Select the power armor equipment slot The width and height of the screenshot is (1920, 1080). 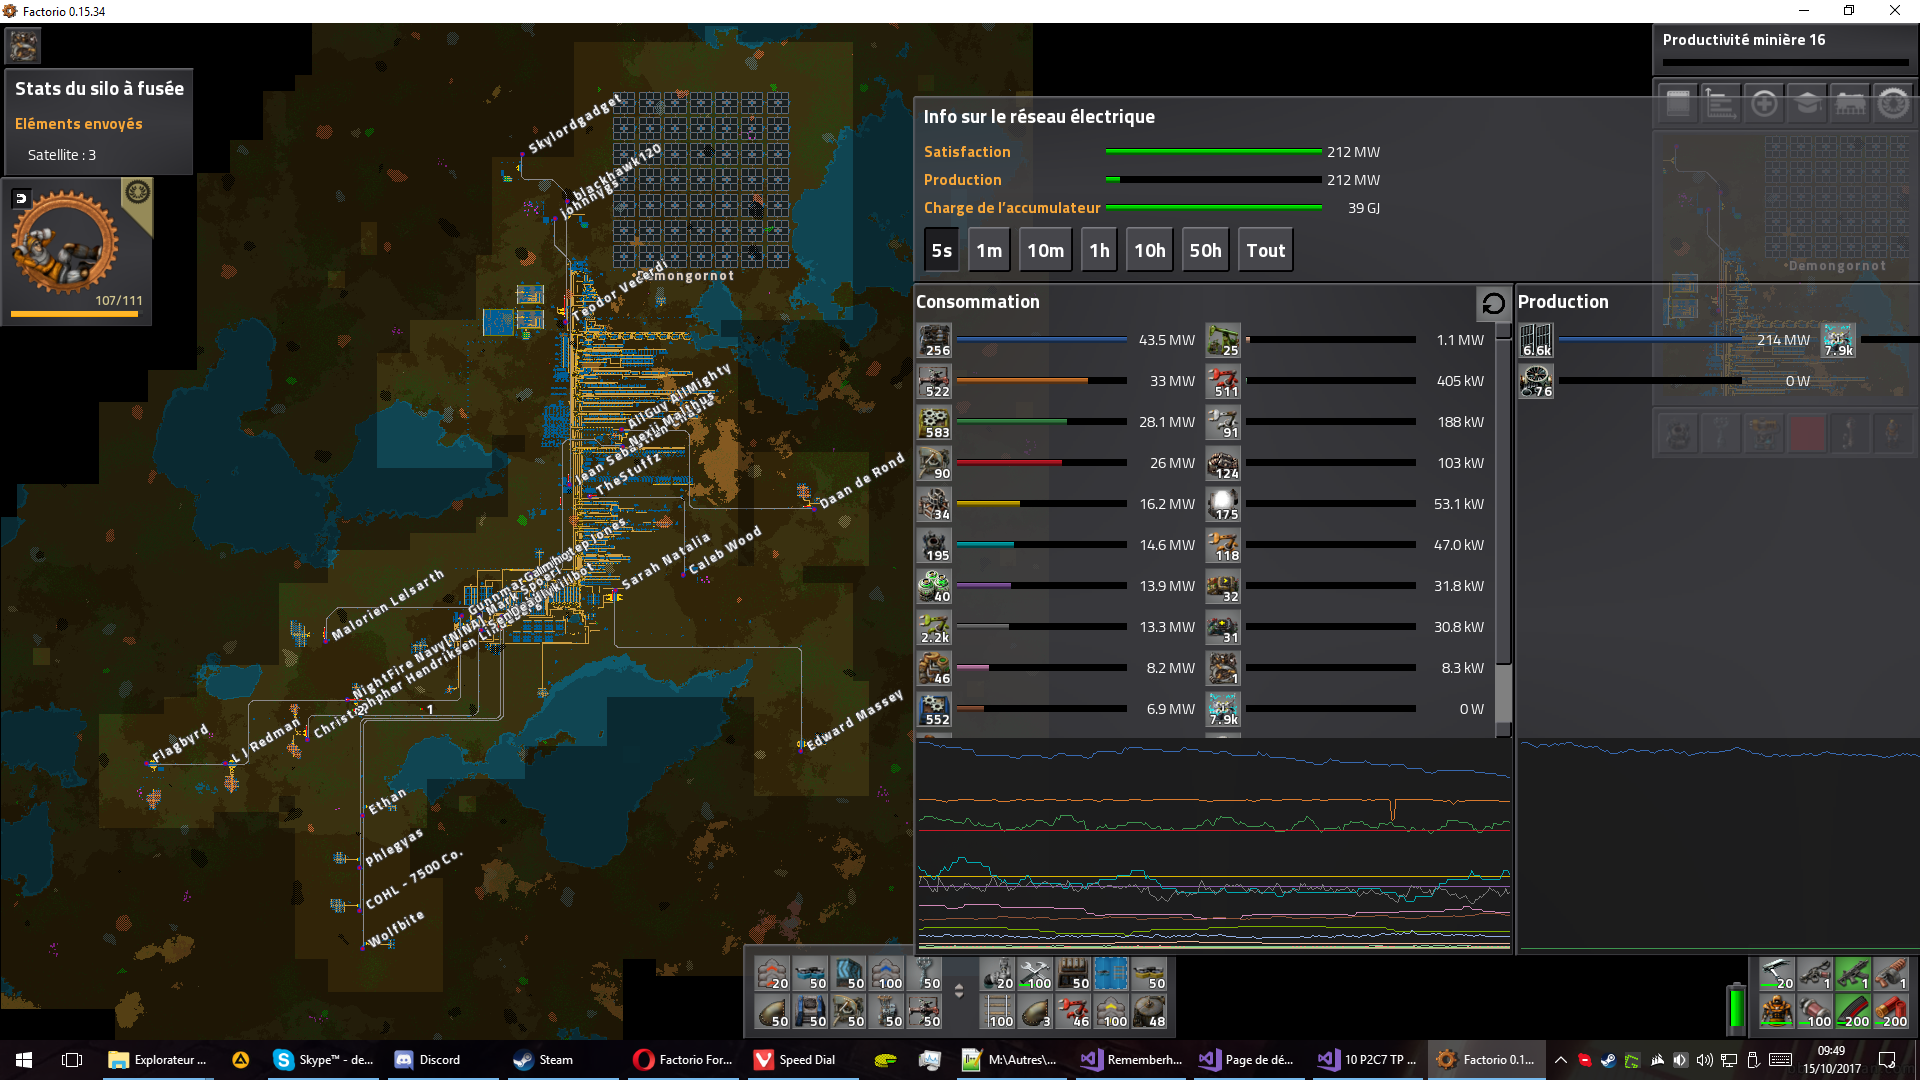tap(1776, 1012)
